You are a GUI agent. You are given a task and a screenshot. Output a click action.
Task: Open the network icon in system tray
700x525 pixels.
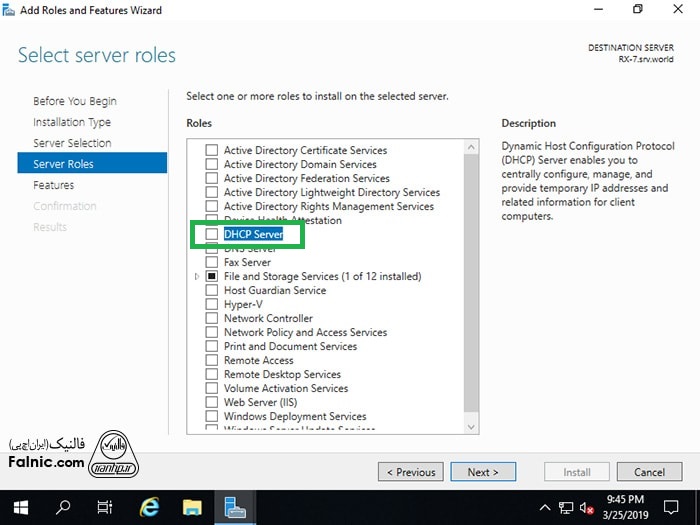566,507
